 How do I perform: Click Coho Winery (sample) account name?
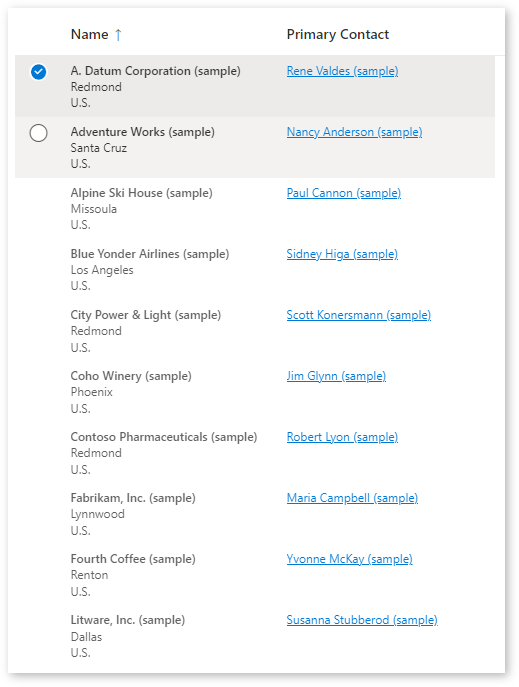coord(131,376)
